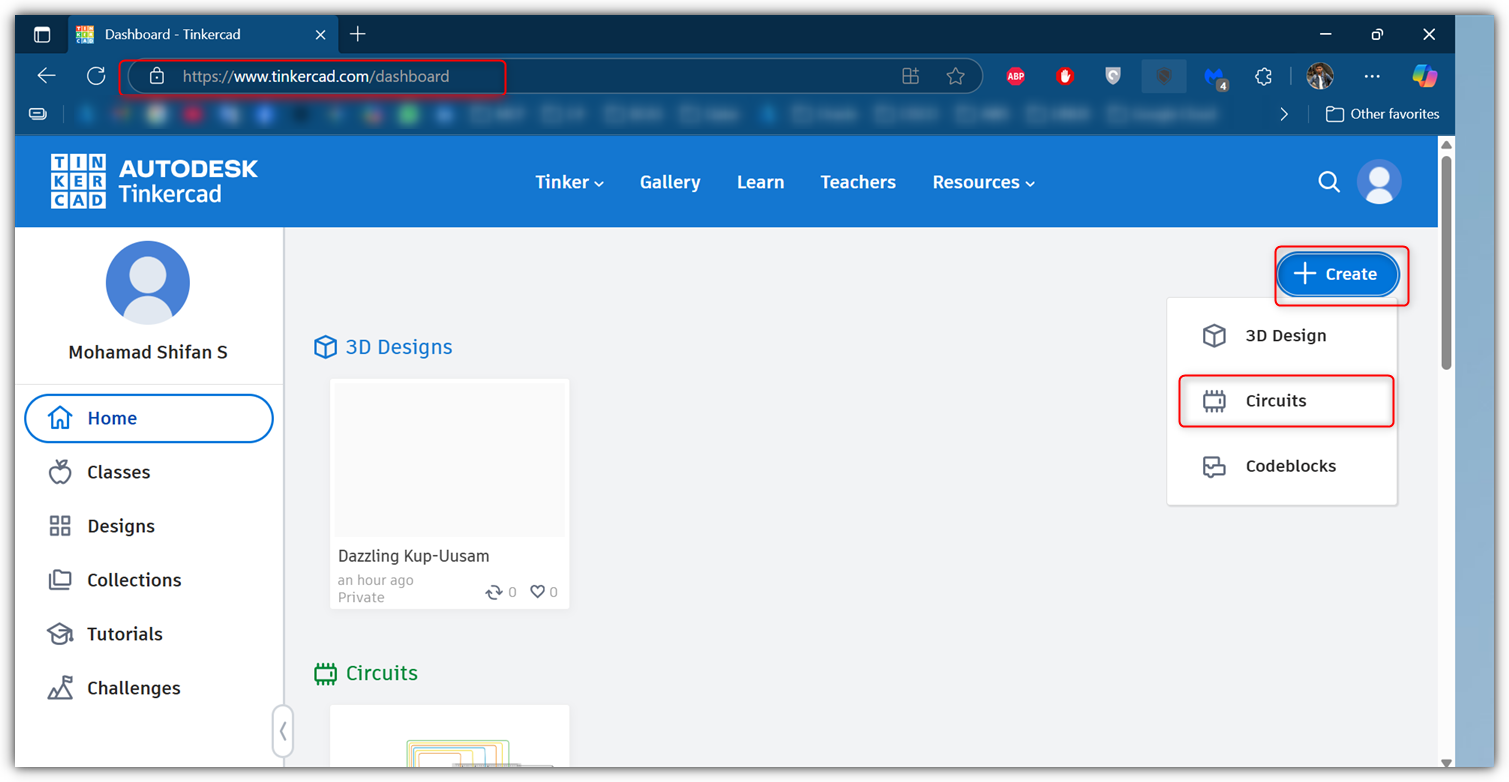Viewport: 1509px width, 782px height.
Task: Close the Dashboard - Tinkercad tab
Action: pos(320,34)
